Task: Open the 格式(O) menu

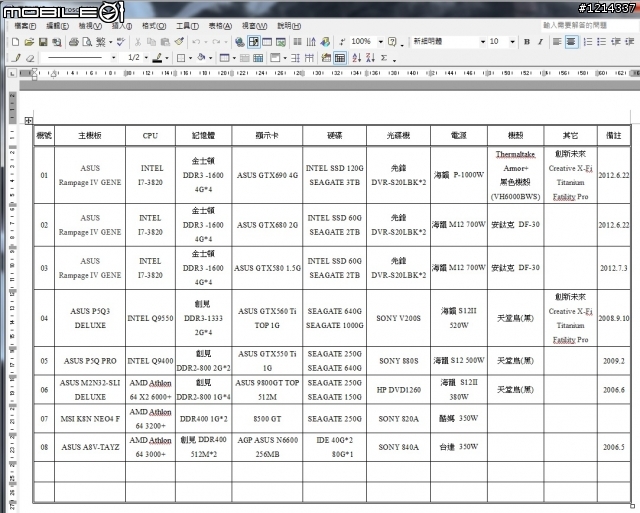Action: (x=154, y=26)
